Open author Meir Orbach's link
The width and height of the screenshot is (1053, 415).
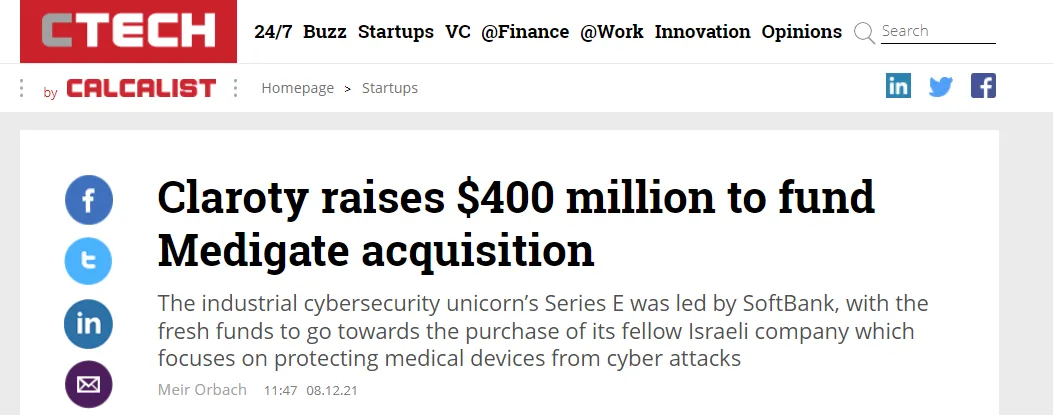click(x=202, y=390)
